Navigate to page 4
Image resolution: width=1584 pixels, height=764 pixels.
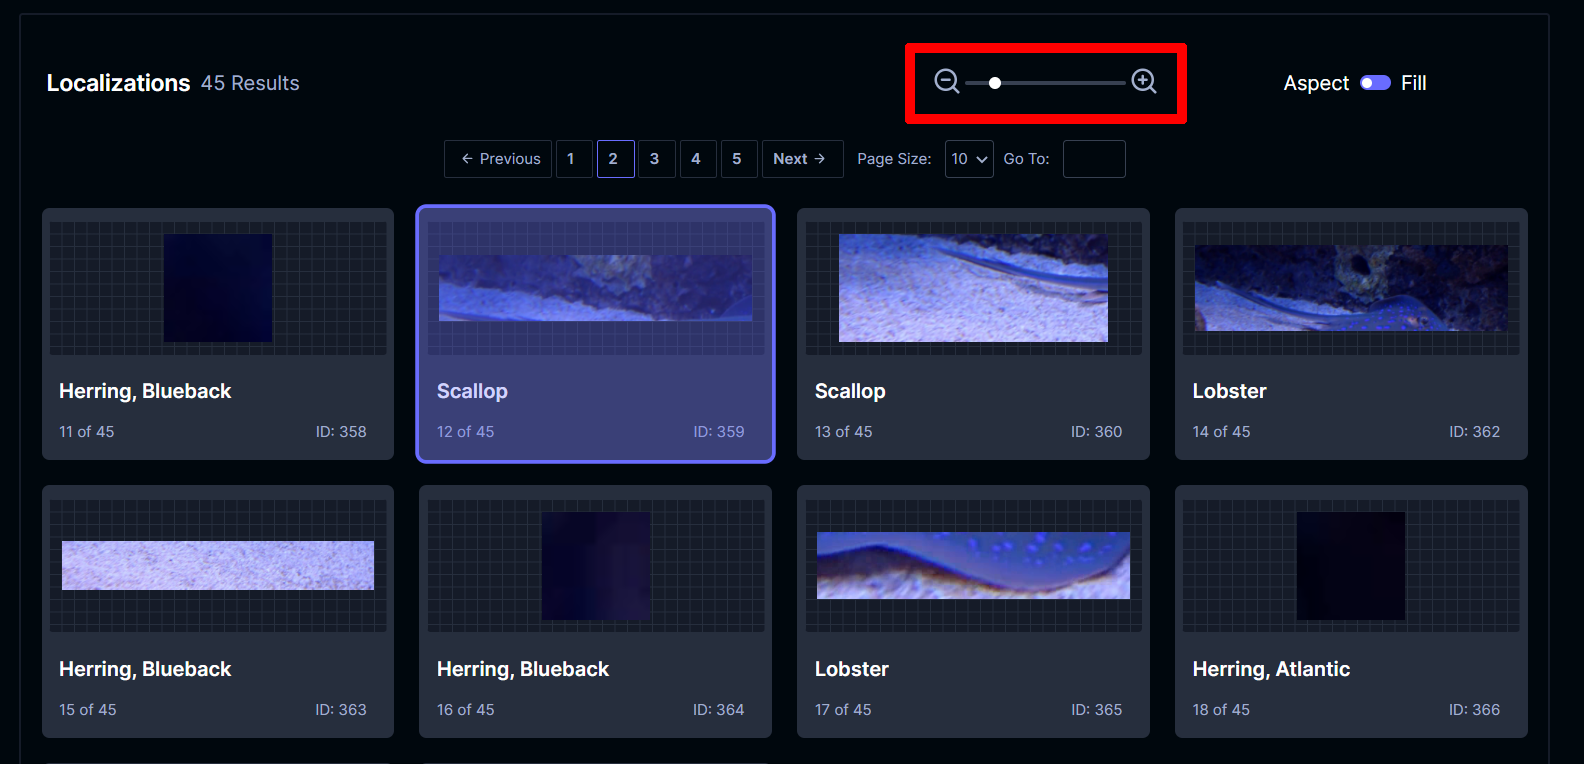pyautogui.click(x=698, y=159)
